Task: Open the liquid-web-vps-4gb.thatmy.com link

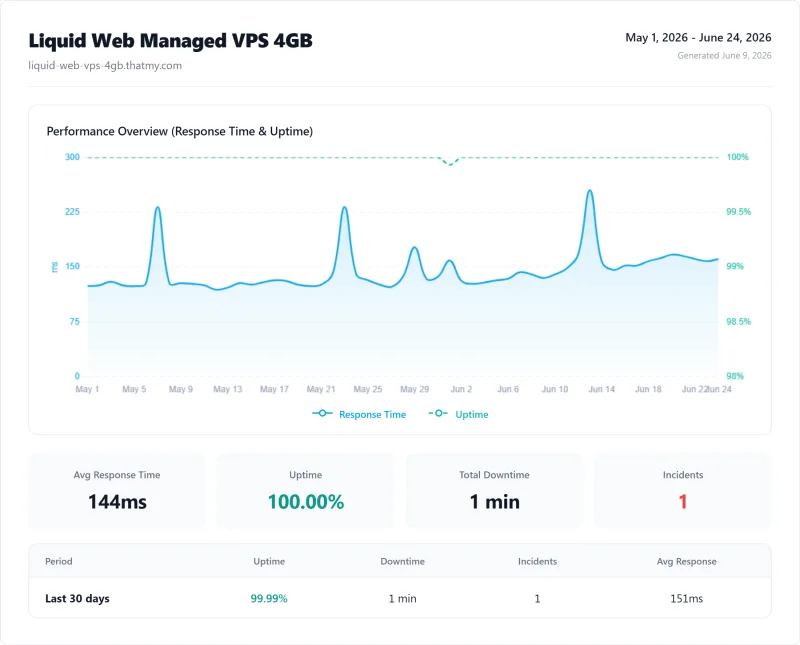Action: point(105,65)
